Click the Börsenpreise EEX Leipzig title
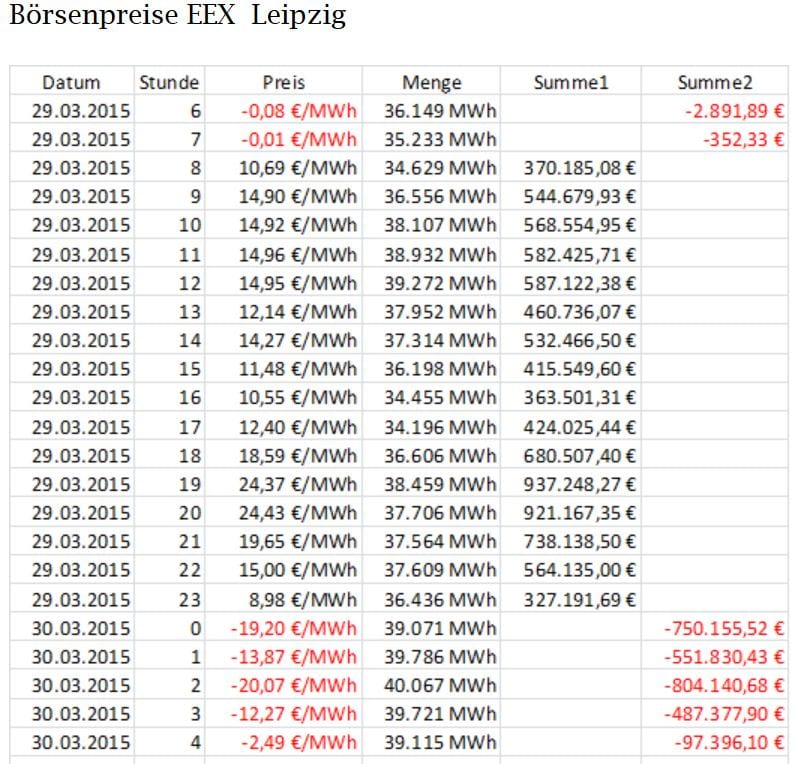The width and height of the screenshot is (799, 764). [x=177, y=18]
